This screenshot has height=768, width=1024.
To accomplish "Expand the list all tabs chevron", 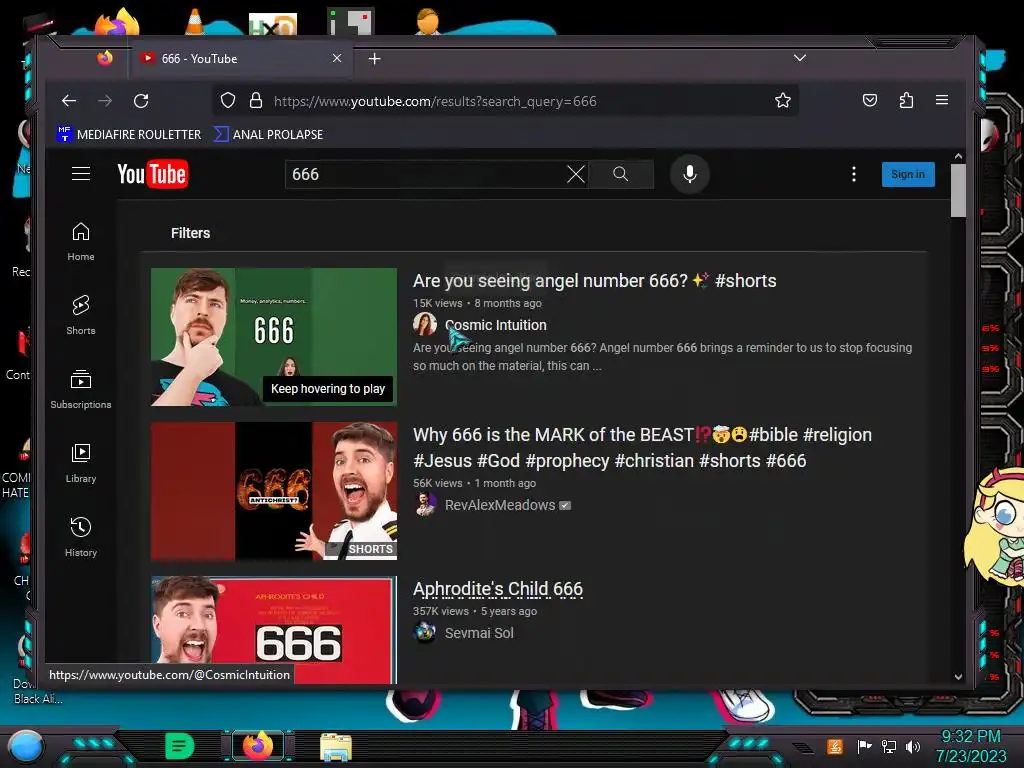I will [x=799, y=58].
